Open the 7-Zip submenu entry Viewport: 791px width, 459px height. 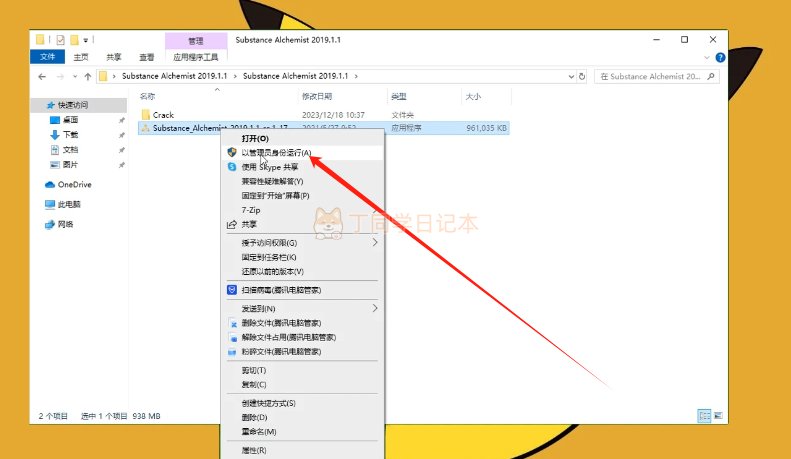303,210
